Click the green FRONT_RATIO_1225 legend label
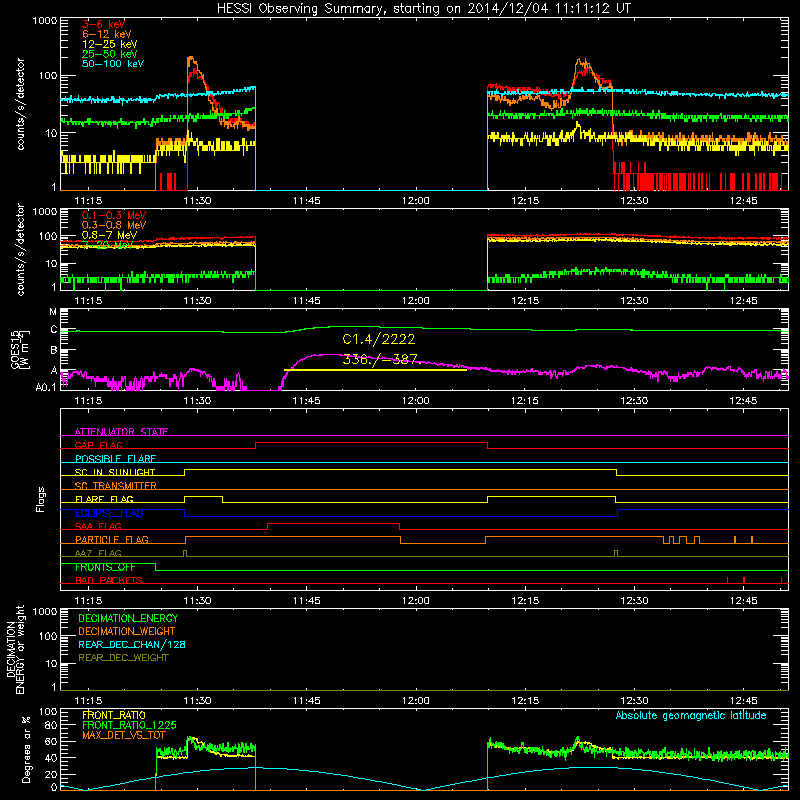 (129, 725)
